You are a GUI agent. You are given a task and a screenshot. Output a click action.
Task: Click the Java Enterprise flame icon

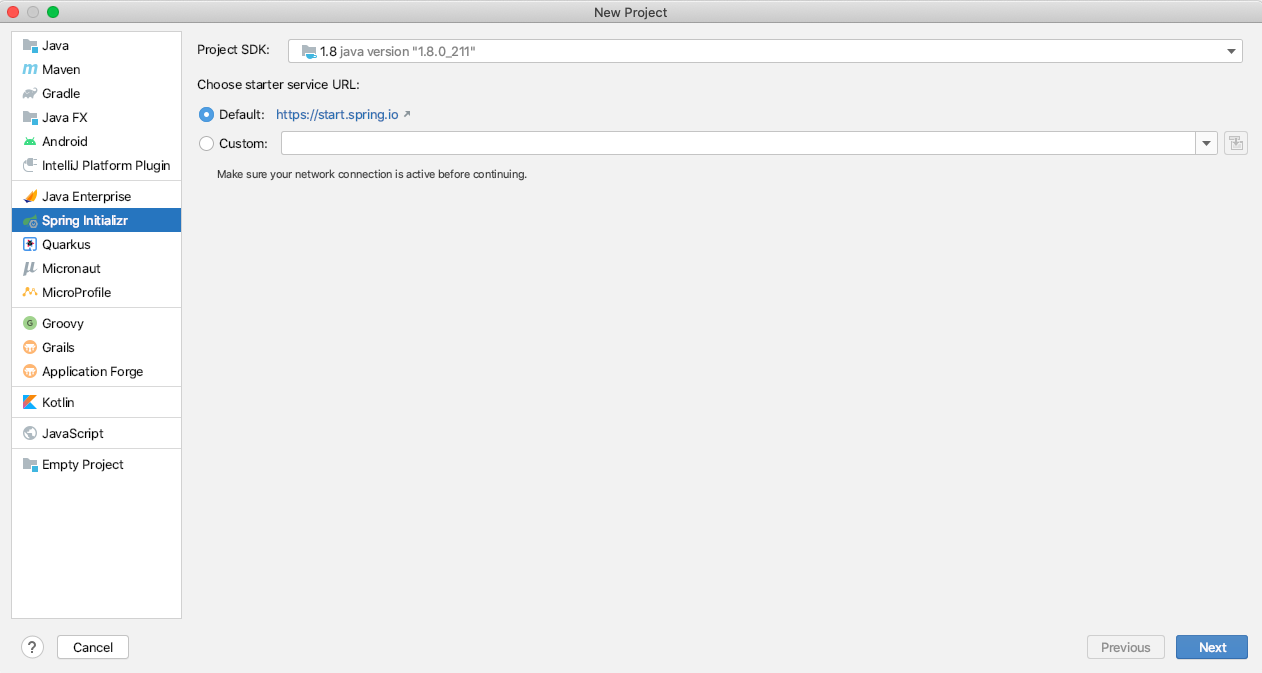click(30, 196)
